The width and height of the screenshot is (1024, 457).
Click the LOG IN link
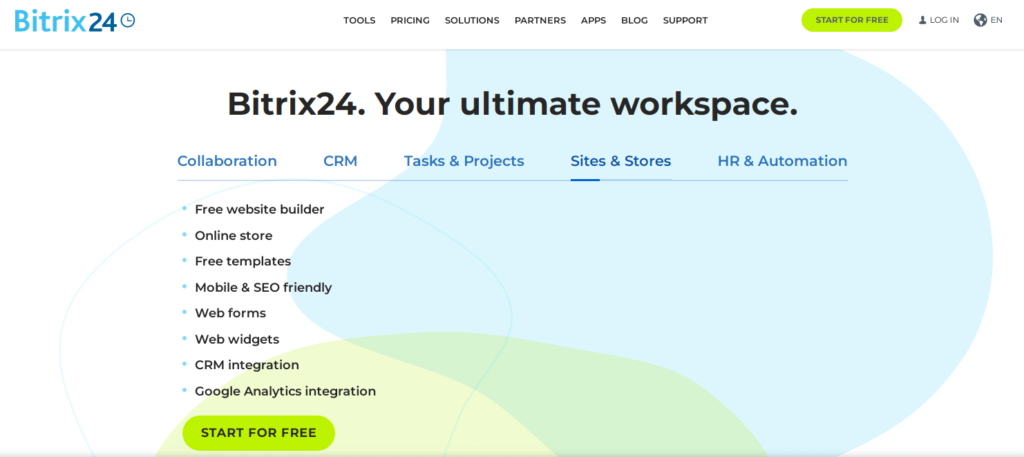click(x=944, y=20)
